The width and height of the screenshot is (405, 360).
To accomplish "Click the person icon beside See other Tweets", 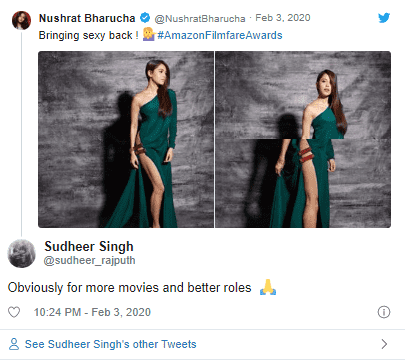I will tap(14, 344).
